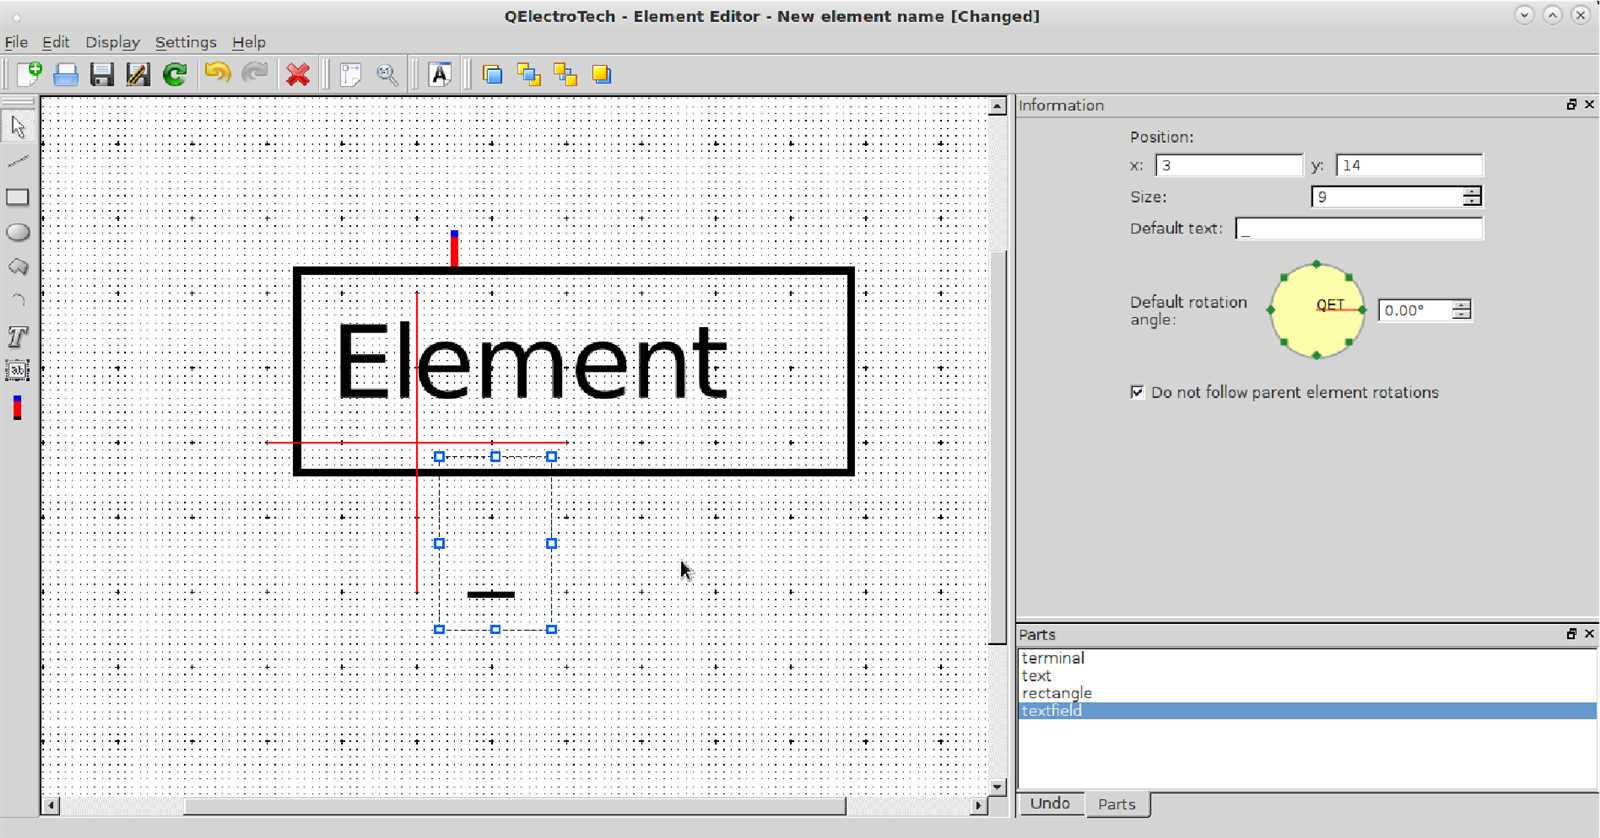Lower the selected part icon

click(566, 74)
